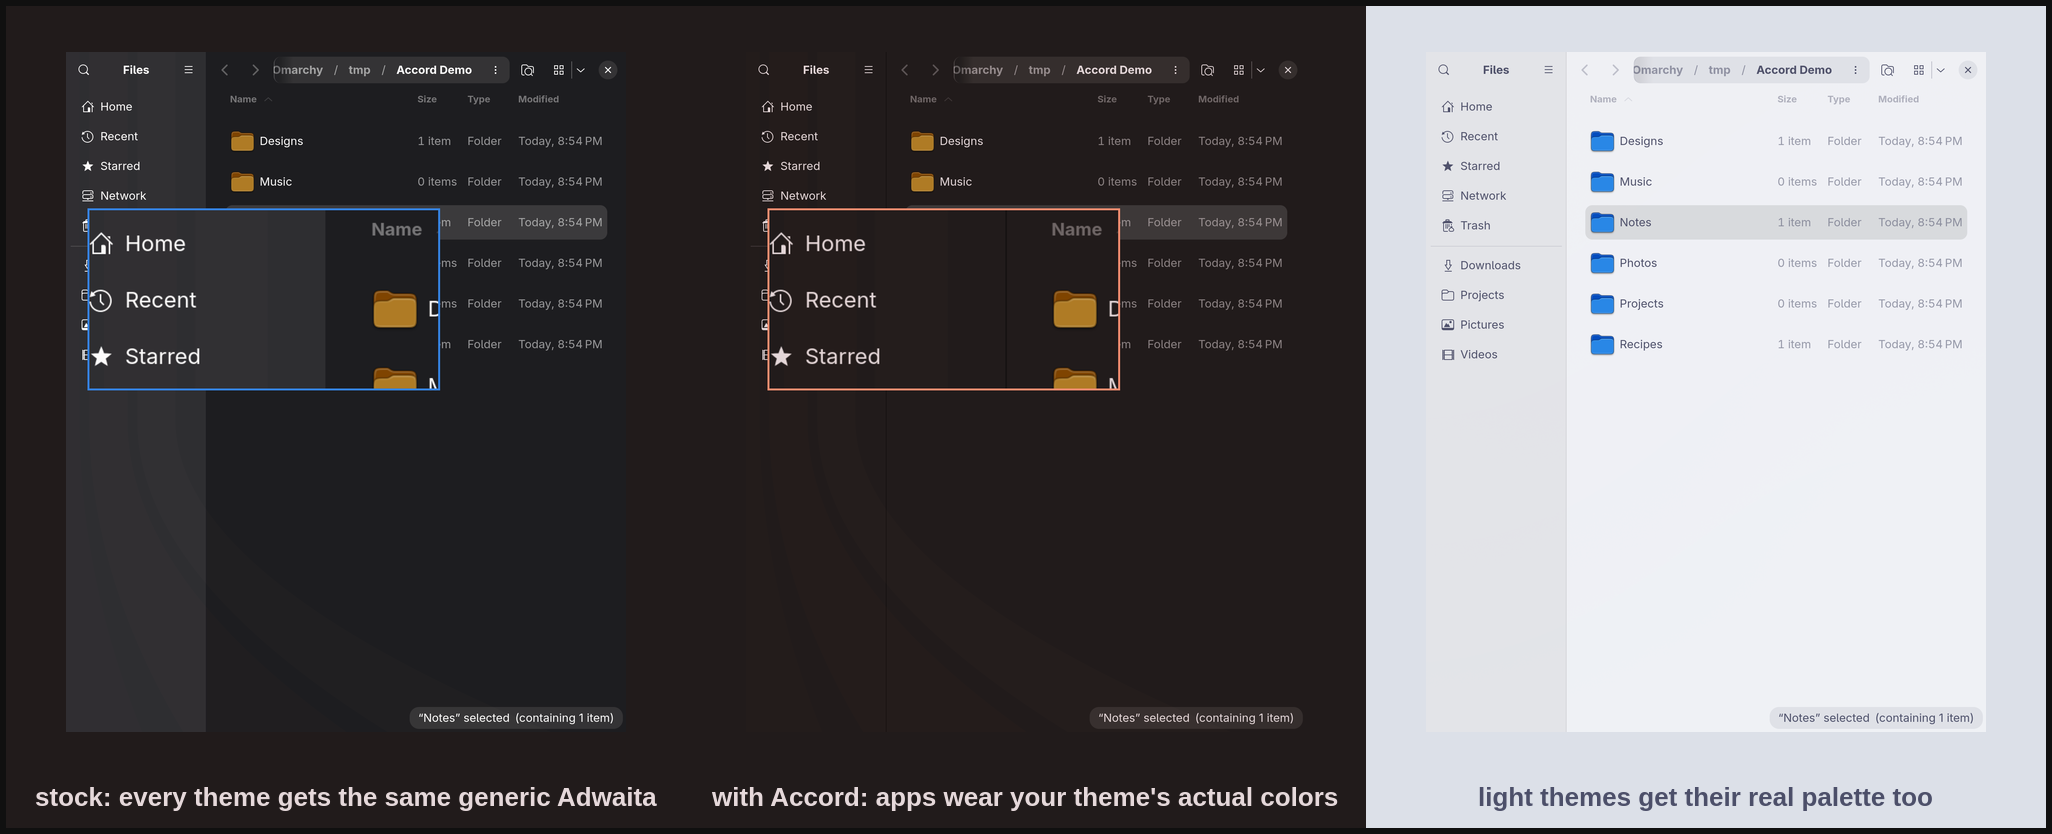Open hamburger menu in the Accord window sidebar
This screenshot has width=2052, height=834.
click(x=868, y=70)
